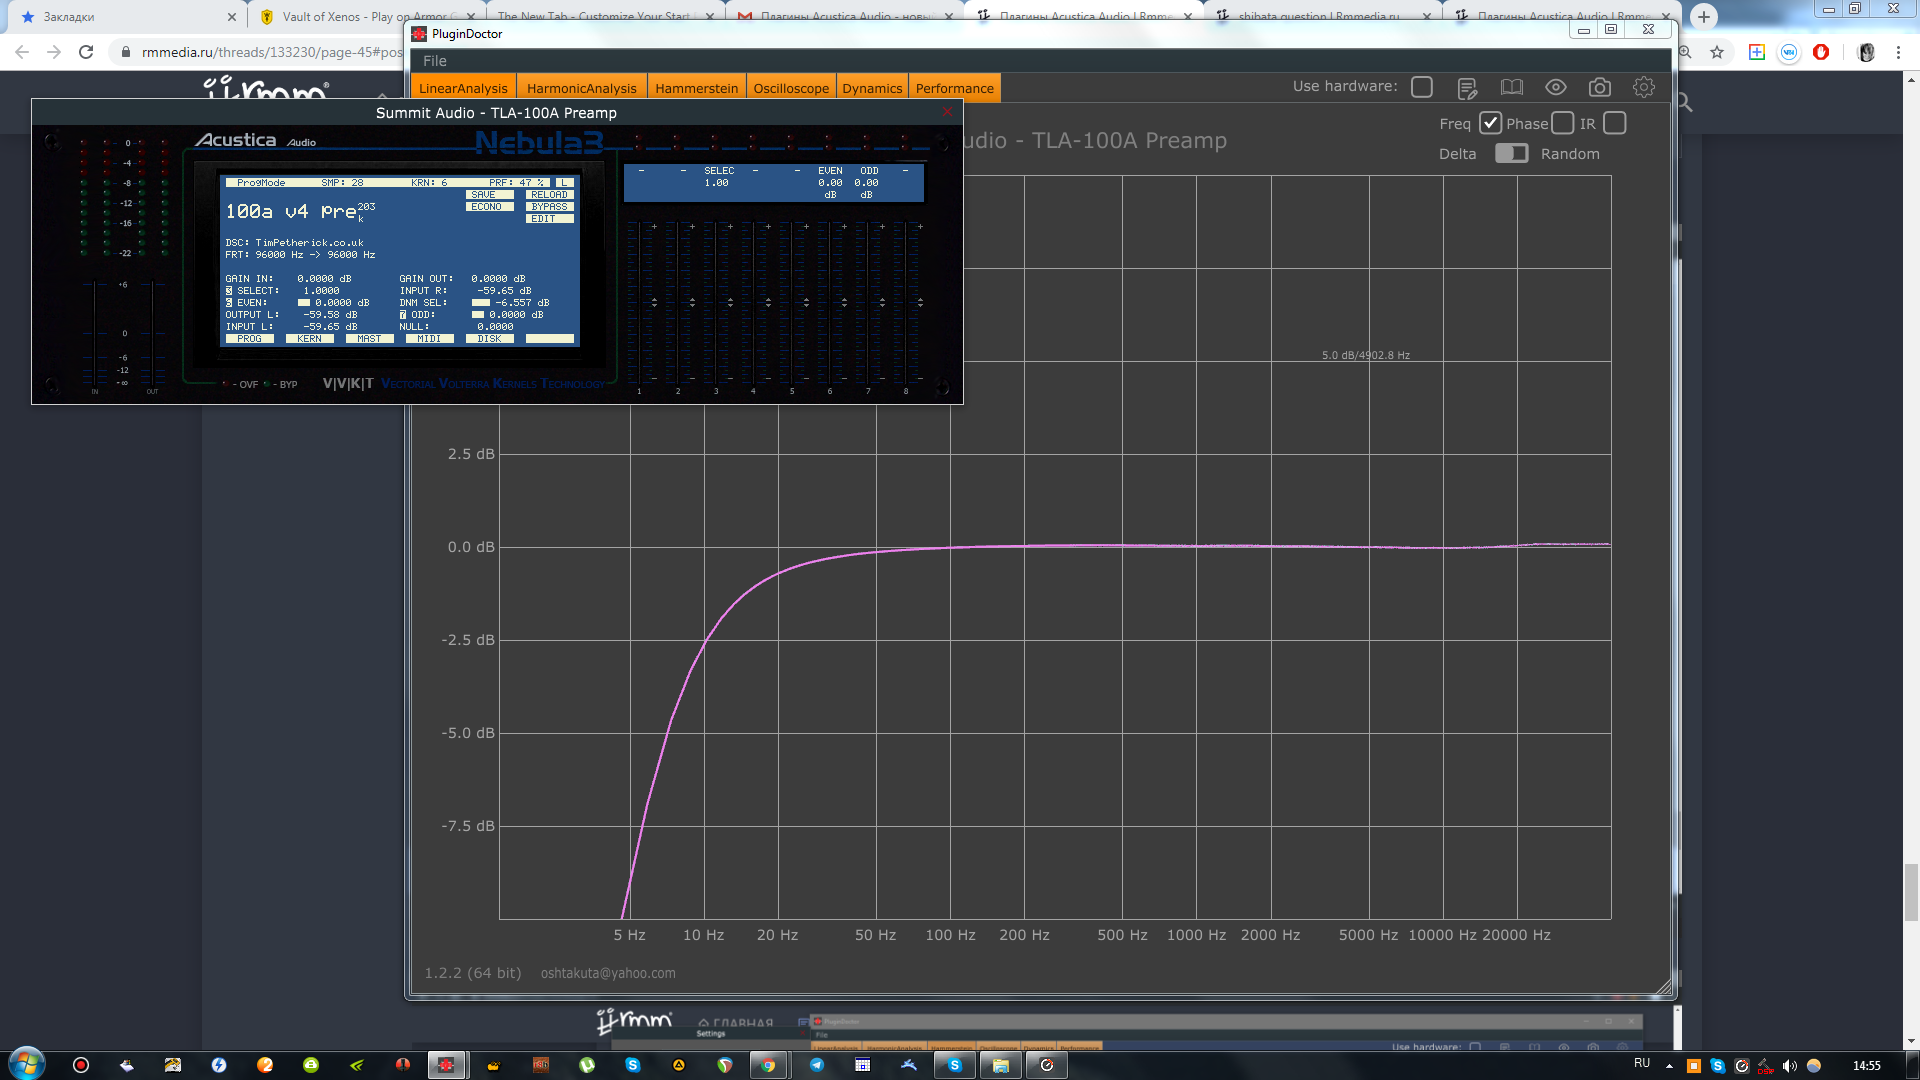The image size is (1920, 1080).
Task: Switch to the HarmonicAnalysis tab
Action: click(x=581, y=88)
